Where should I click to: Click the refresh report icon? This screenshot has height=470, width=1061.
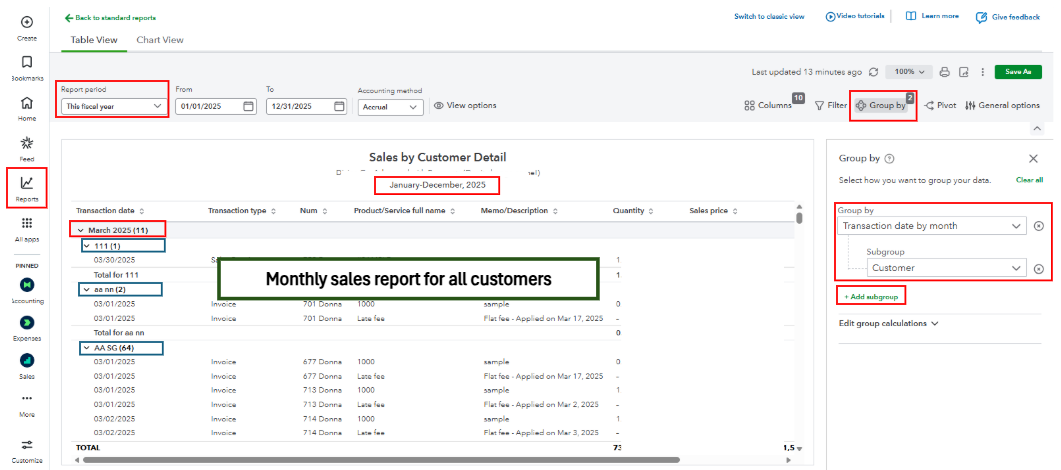coord(874,72)
